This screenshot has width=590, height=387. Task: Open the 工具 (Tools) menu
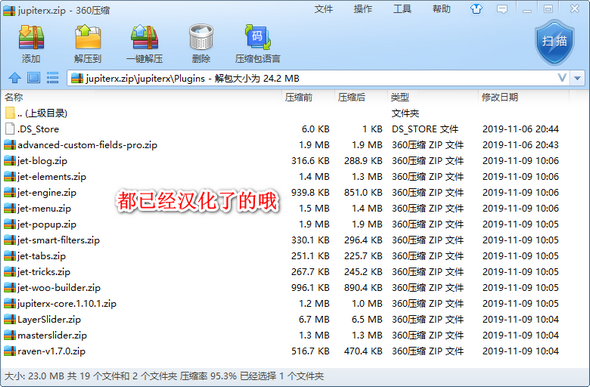coord(402,9)
